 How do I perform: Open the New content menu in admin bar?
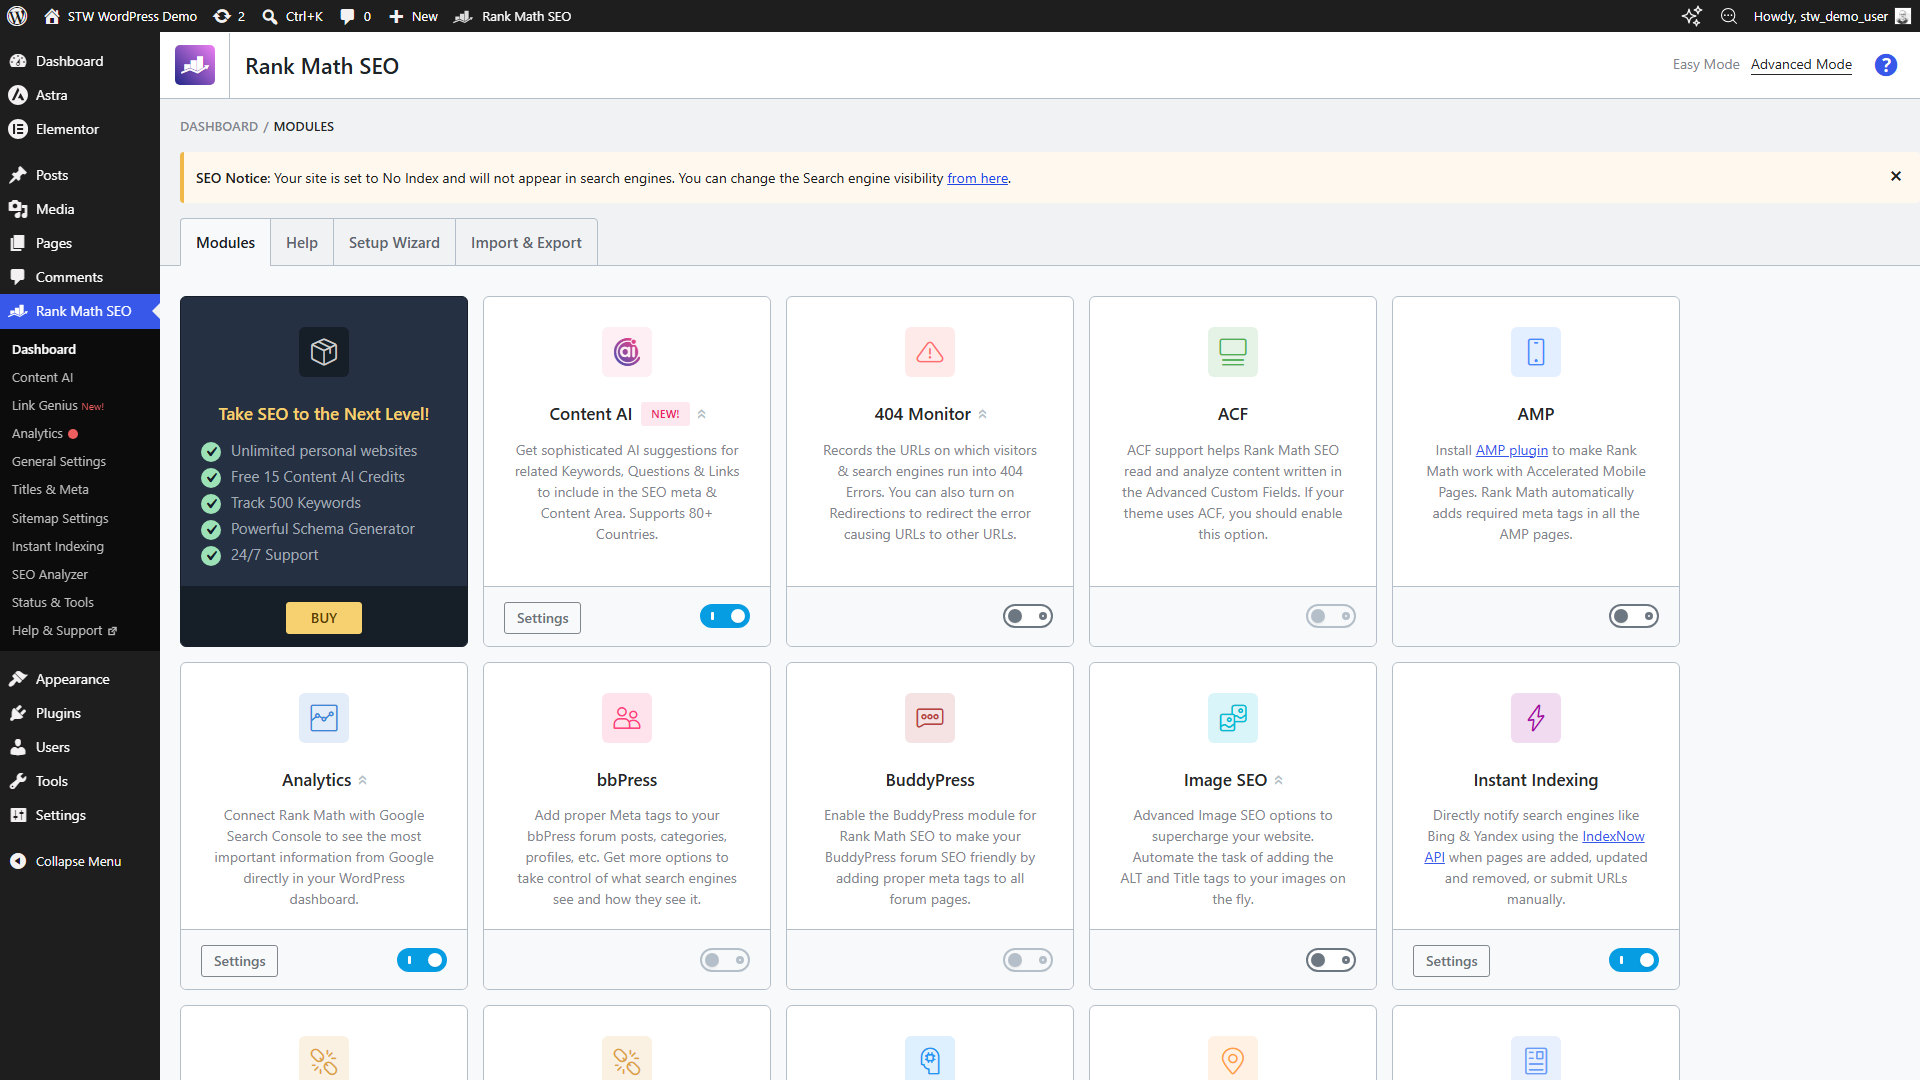(413, 16)
